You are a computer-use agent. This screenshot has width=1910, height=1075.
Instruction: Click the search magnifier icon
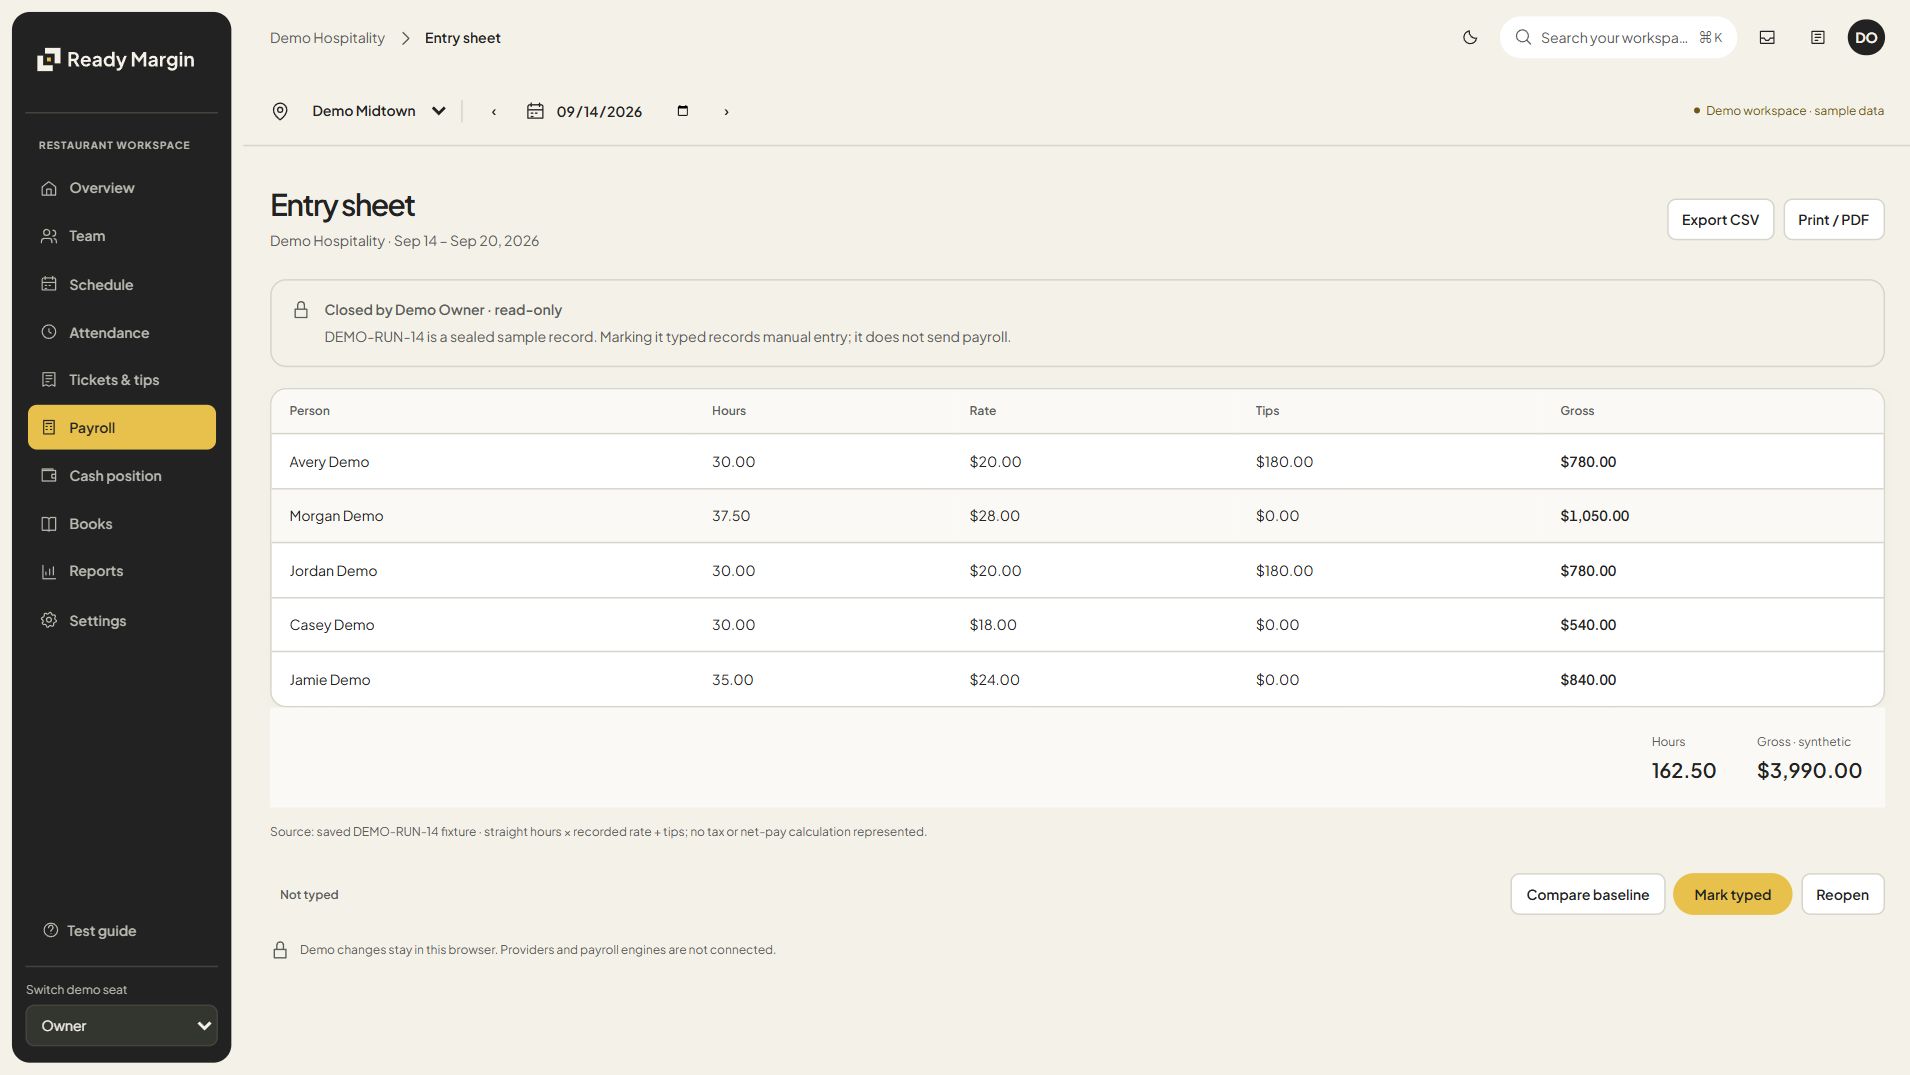coord(1523,38)
